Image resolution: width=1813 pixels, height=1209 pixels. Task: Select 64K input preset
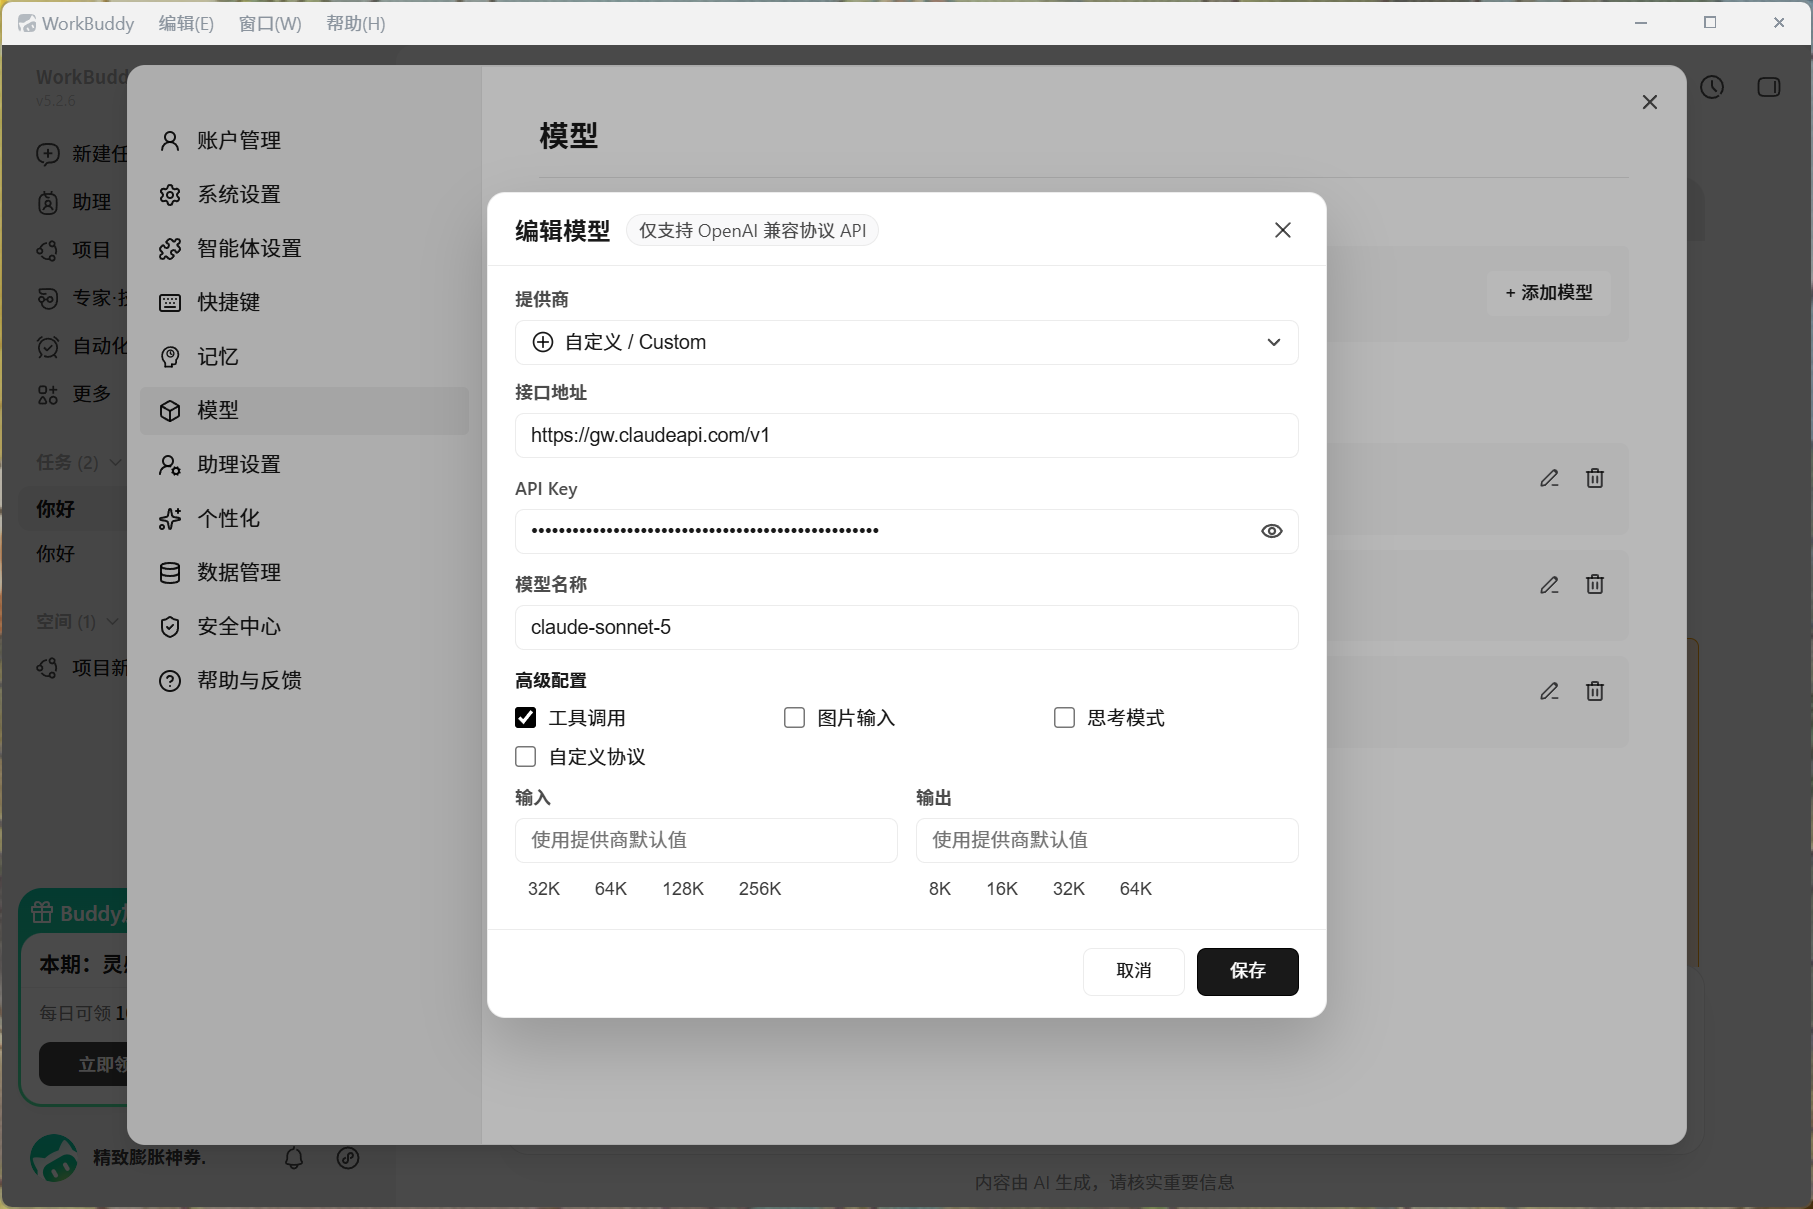click(x=611, y=889)
